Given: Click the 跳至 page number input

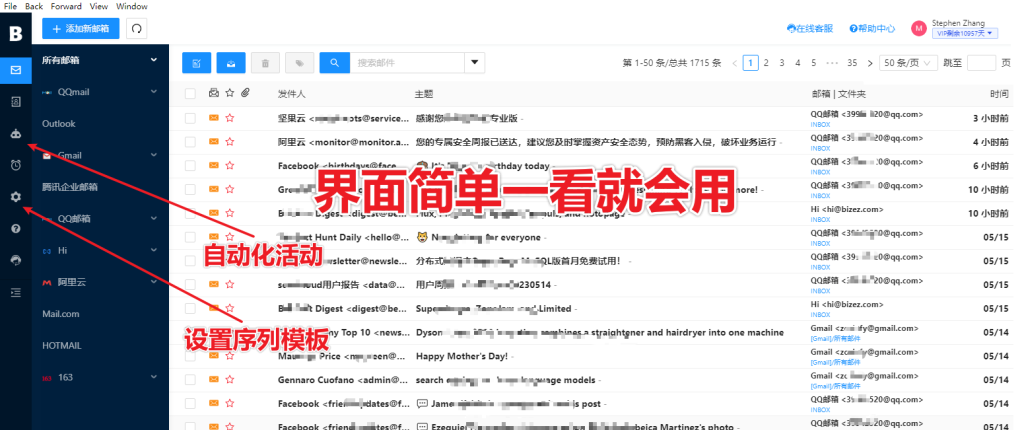Looking at the screenshot, I should tap(981, 63).
